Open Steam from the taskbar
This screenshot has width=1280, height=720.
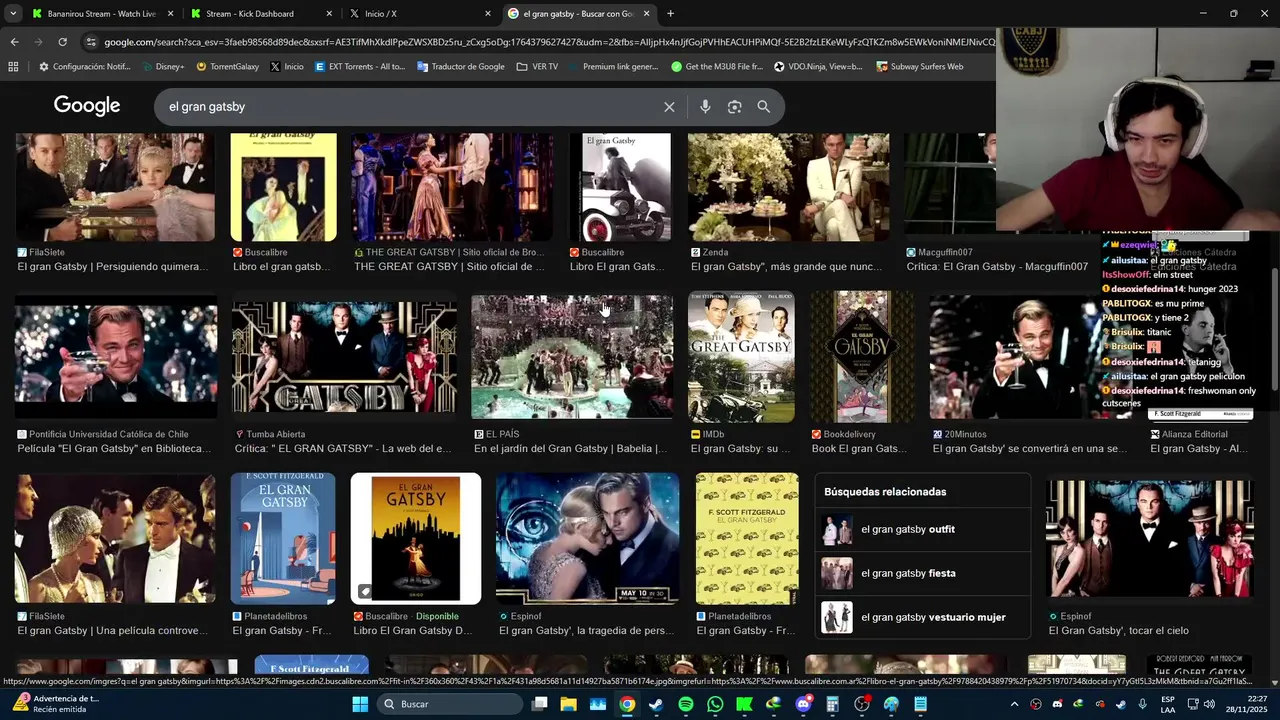(656, 704)
